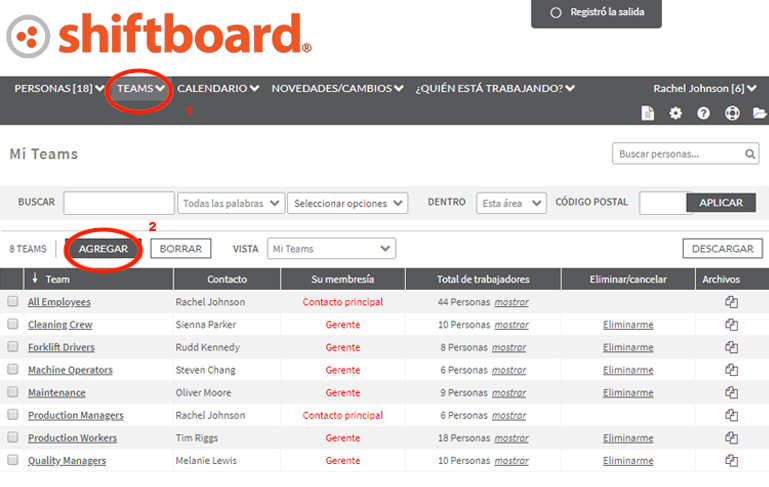The width and height of the screenshot is (769, 487).
Task: Open the Quality Managers team link
Action: (67, 461)
